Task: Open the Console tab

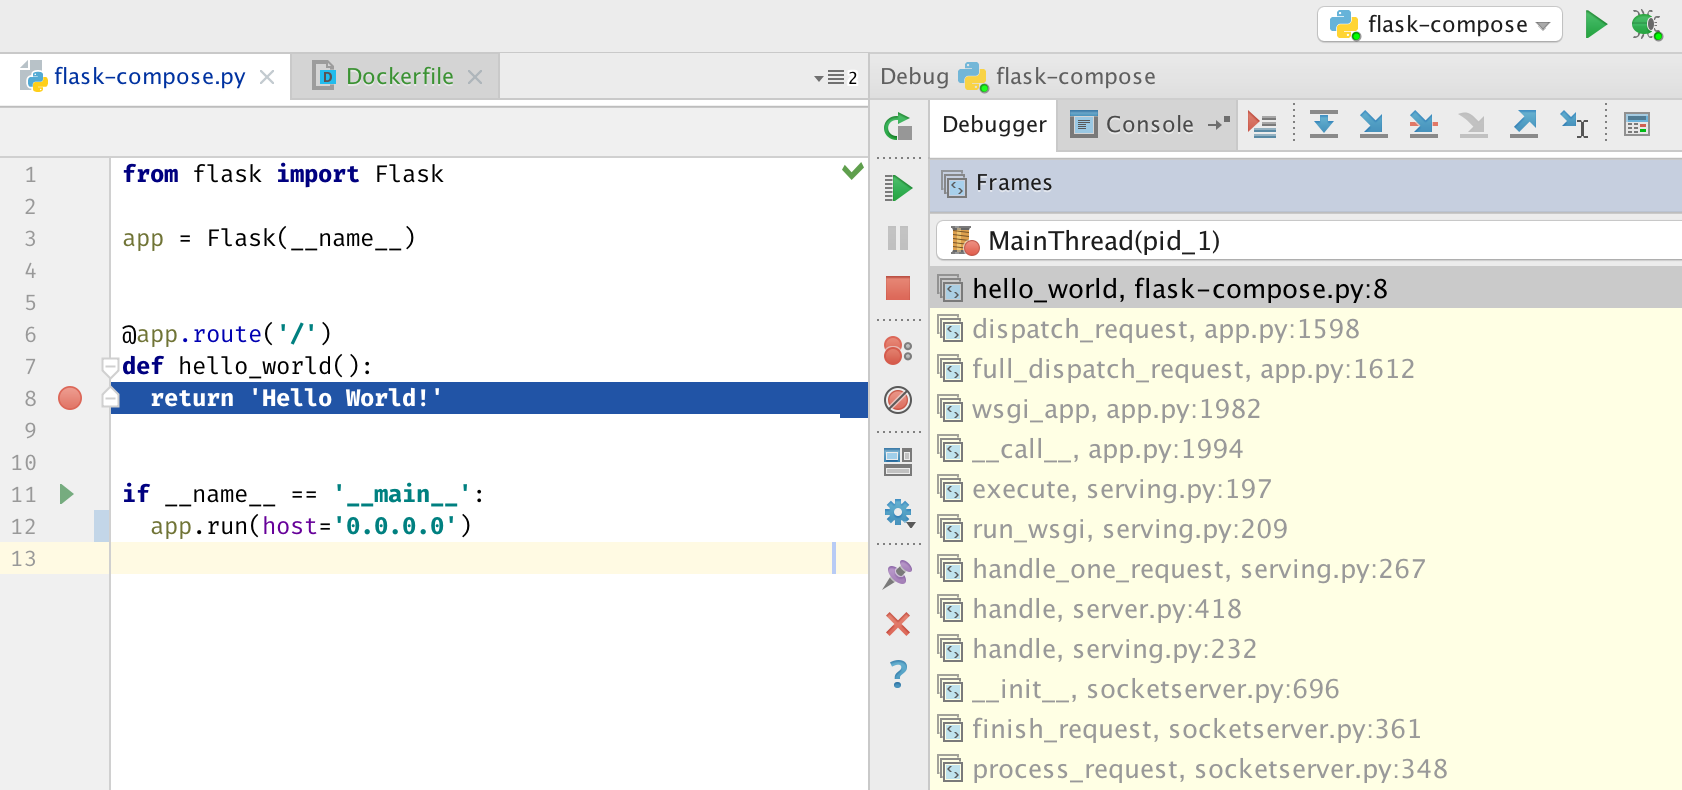Action: pyautogui.click(x=1148, y=125)
